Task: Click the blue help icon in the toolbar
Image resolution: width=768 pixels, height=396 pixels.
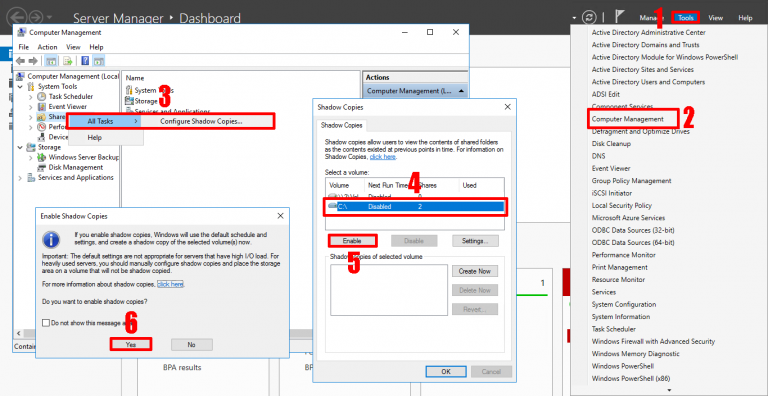Action: tap(85, 61)
